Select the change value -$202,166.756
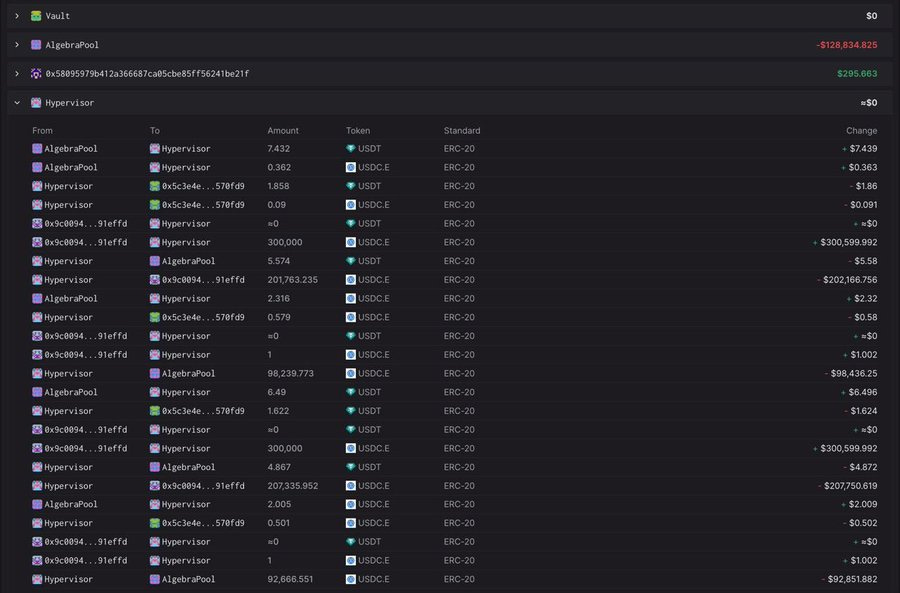The height and width of the screenshot is (593, 900). [x=847, y=280]
